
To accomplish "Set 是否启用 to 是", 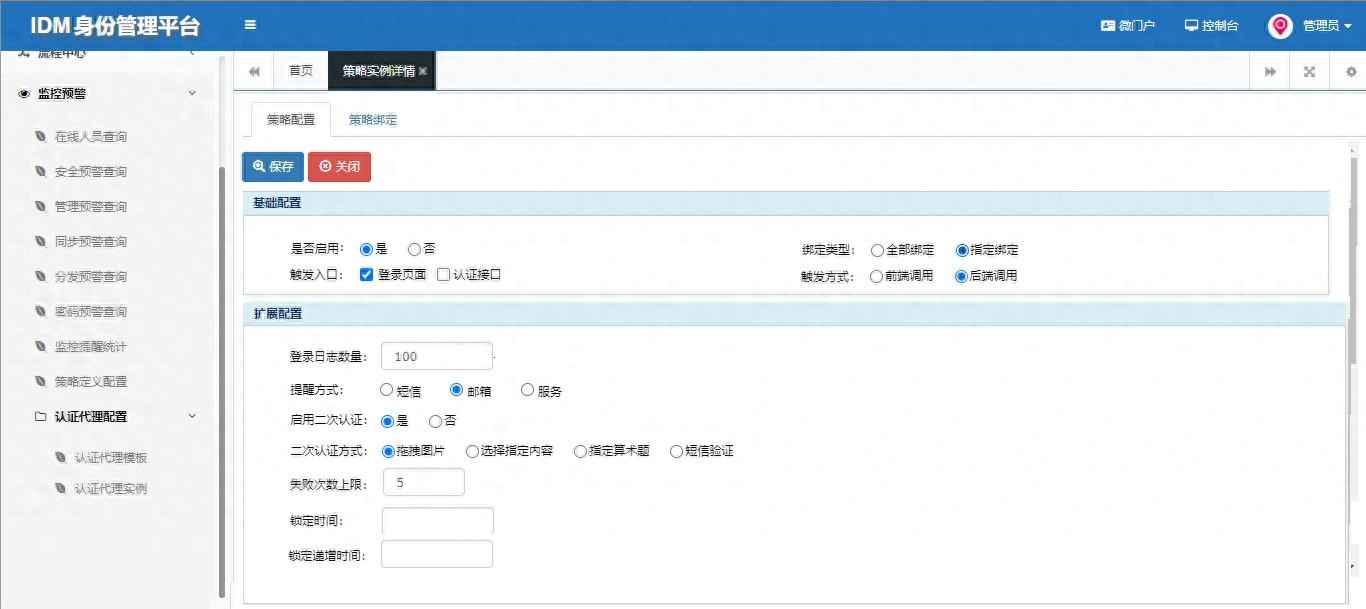I will [367, 249].
